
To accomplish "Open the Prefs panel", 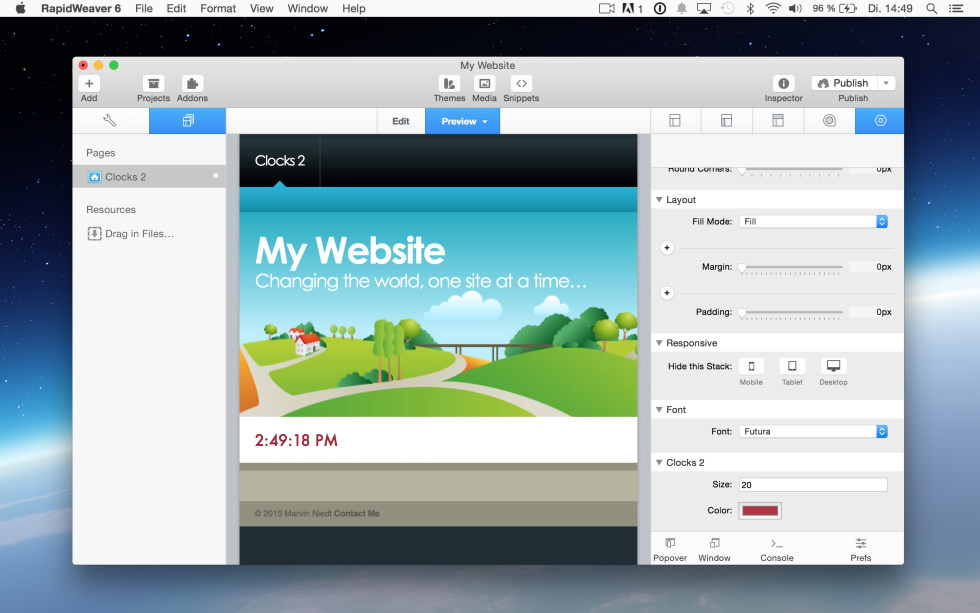I will coord(861,549).
